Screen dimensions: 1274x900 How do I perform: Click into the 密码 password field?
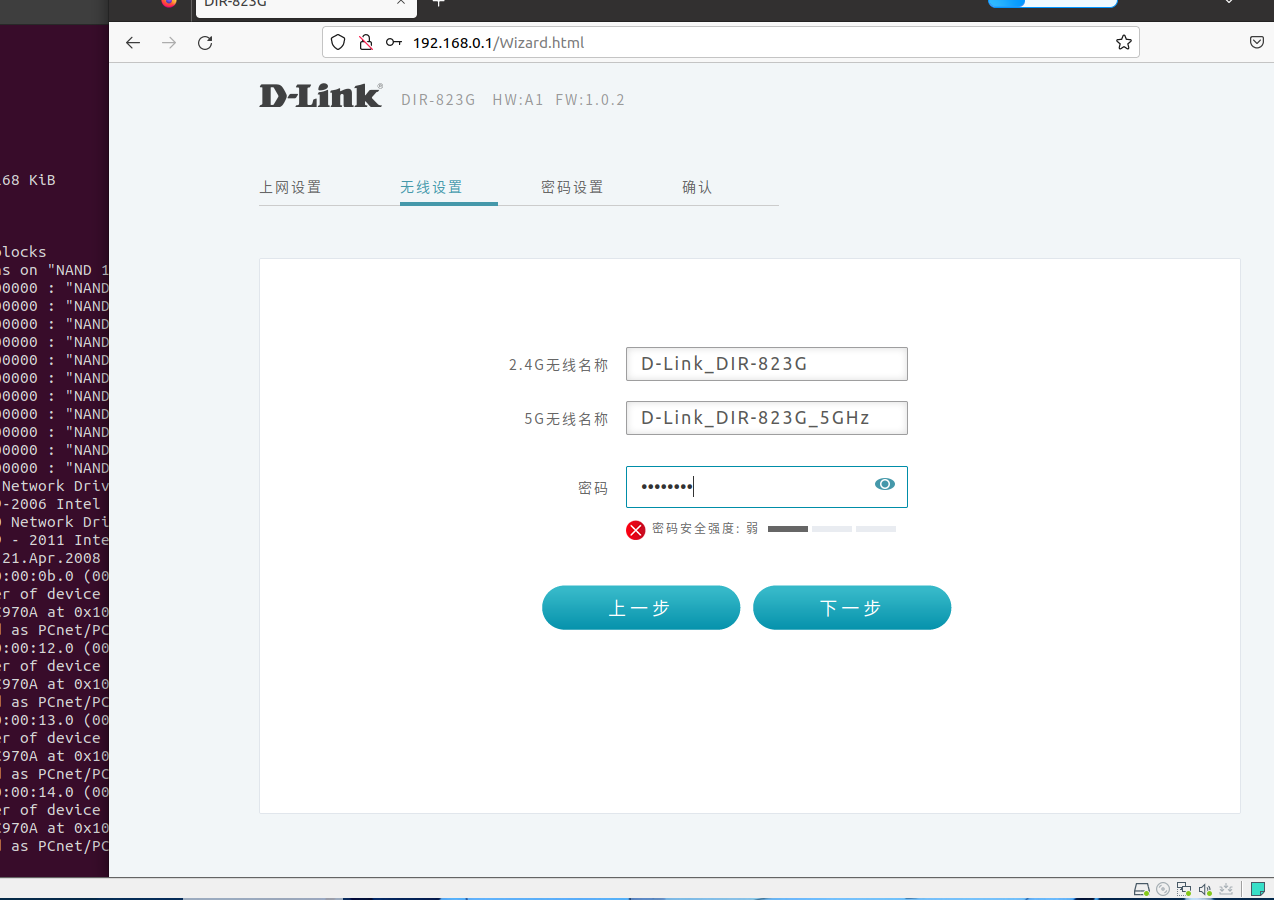(x=767, y=487)
